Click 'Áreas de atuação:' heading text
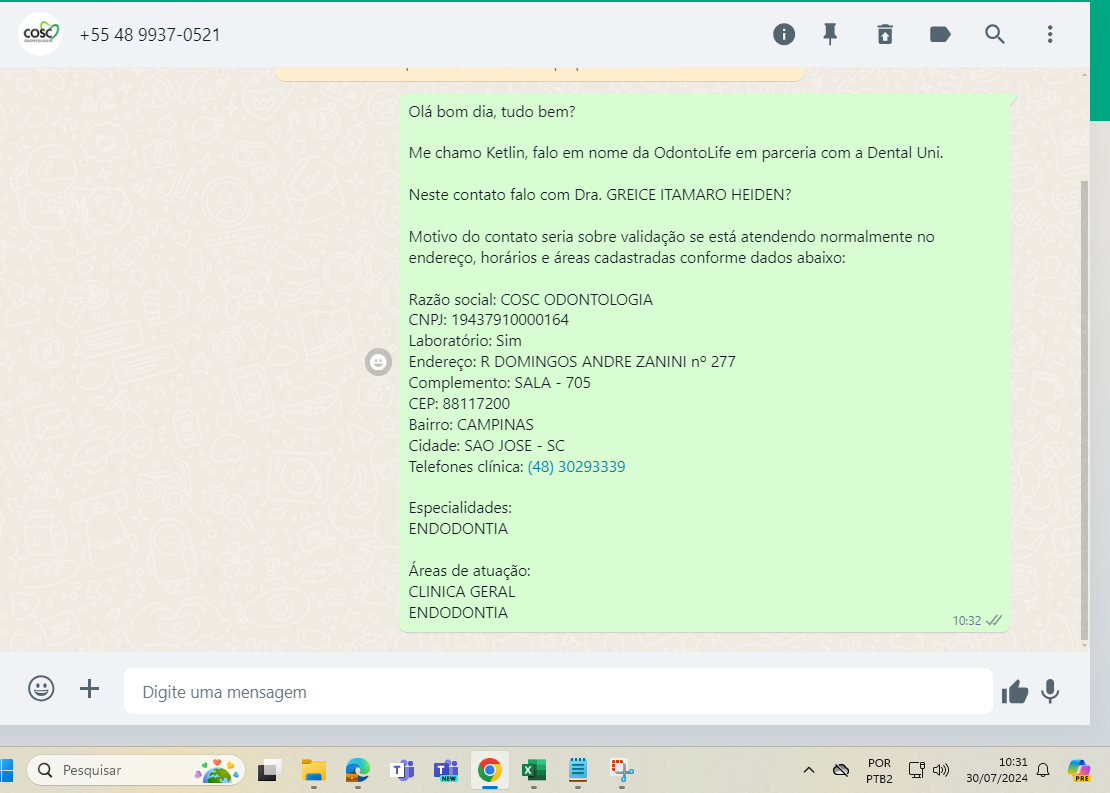The width and height of the screenshot is (1110, 793). pos(469,571)
